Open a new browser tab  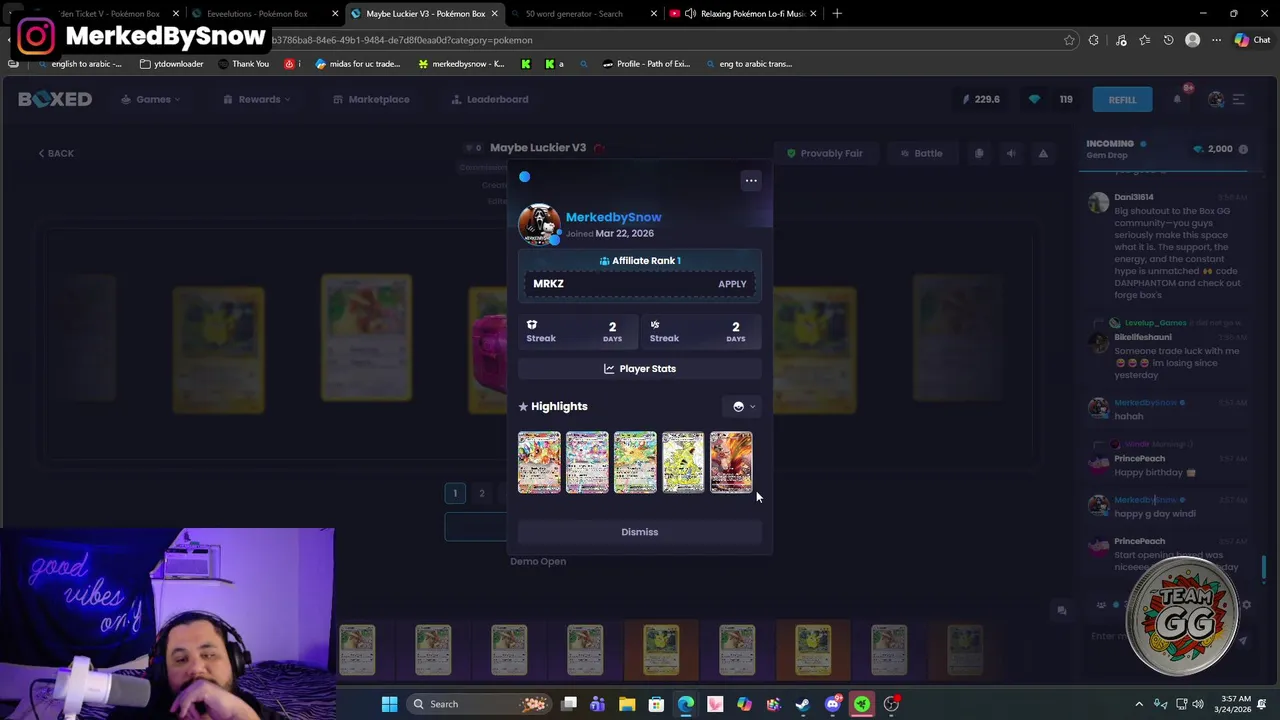(837, 14)
